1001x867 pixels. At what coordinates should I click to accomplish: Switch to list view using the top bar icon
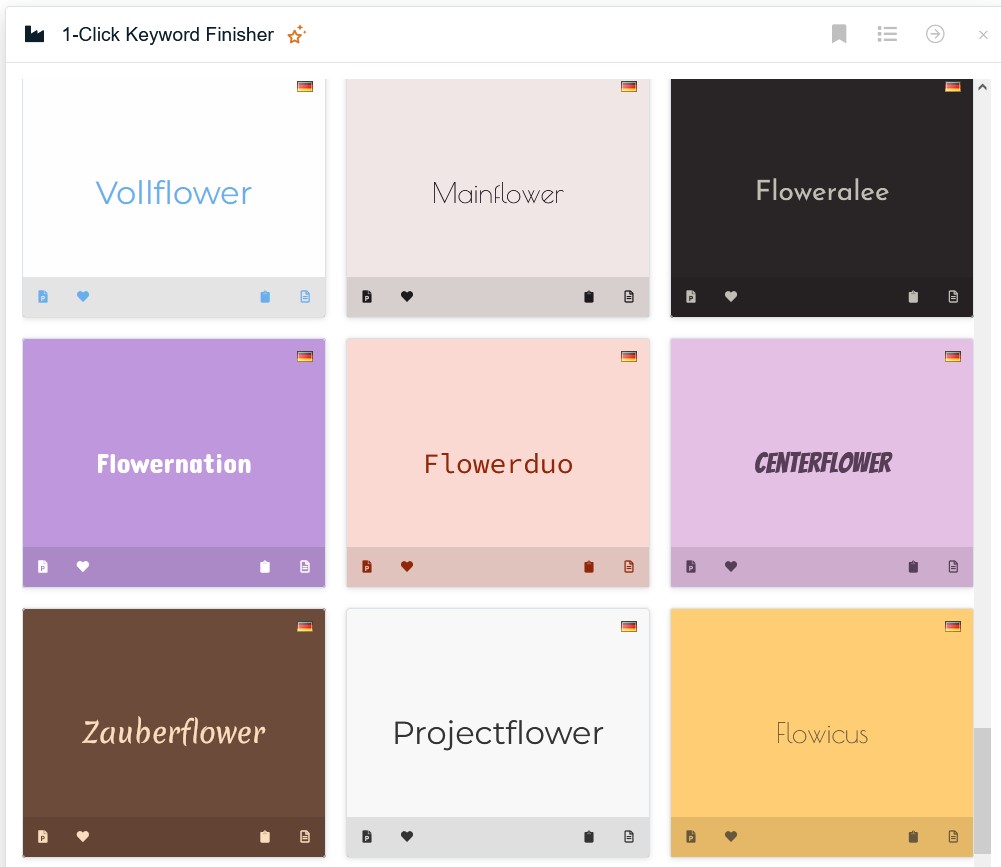click(x=887, y=34)
